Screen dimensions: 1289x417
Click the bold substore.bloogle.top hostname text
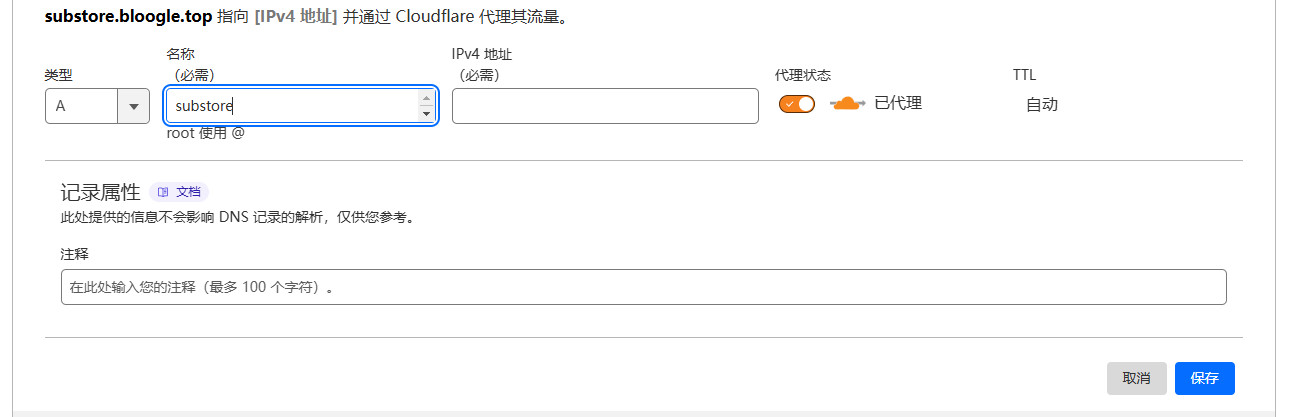tap(129, 17)
